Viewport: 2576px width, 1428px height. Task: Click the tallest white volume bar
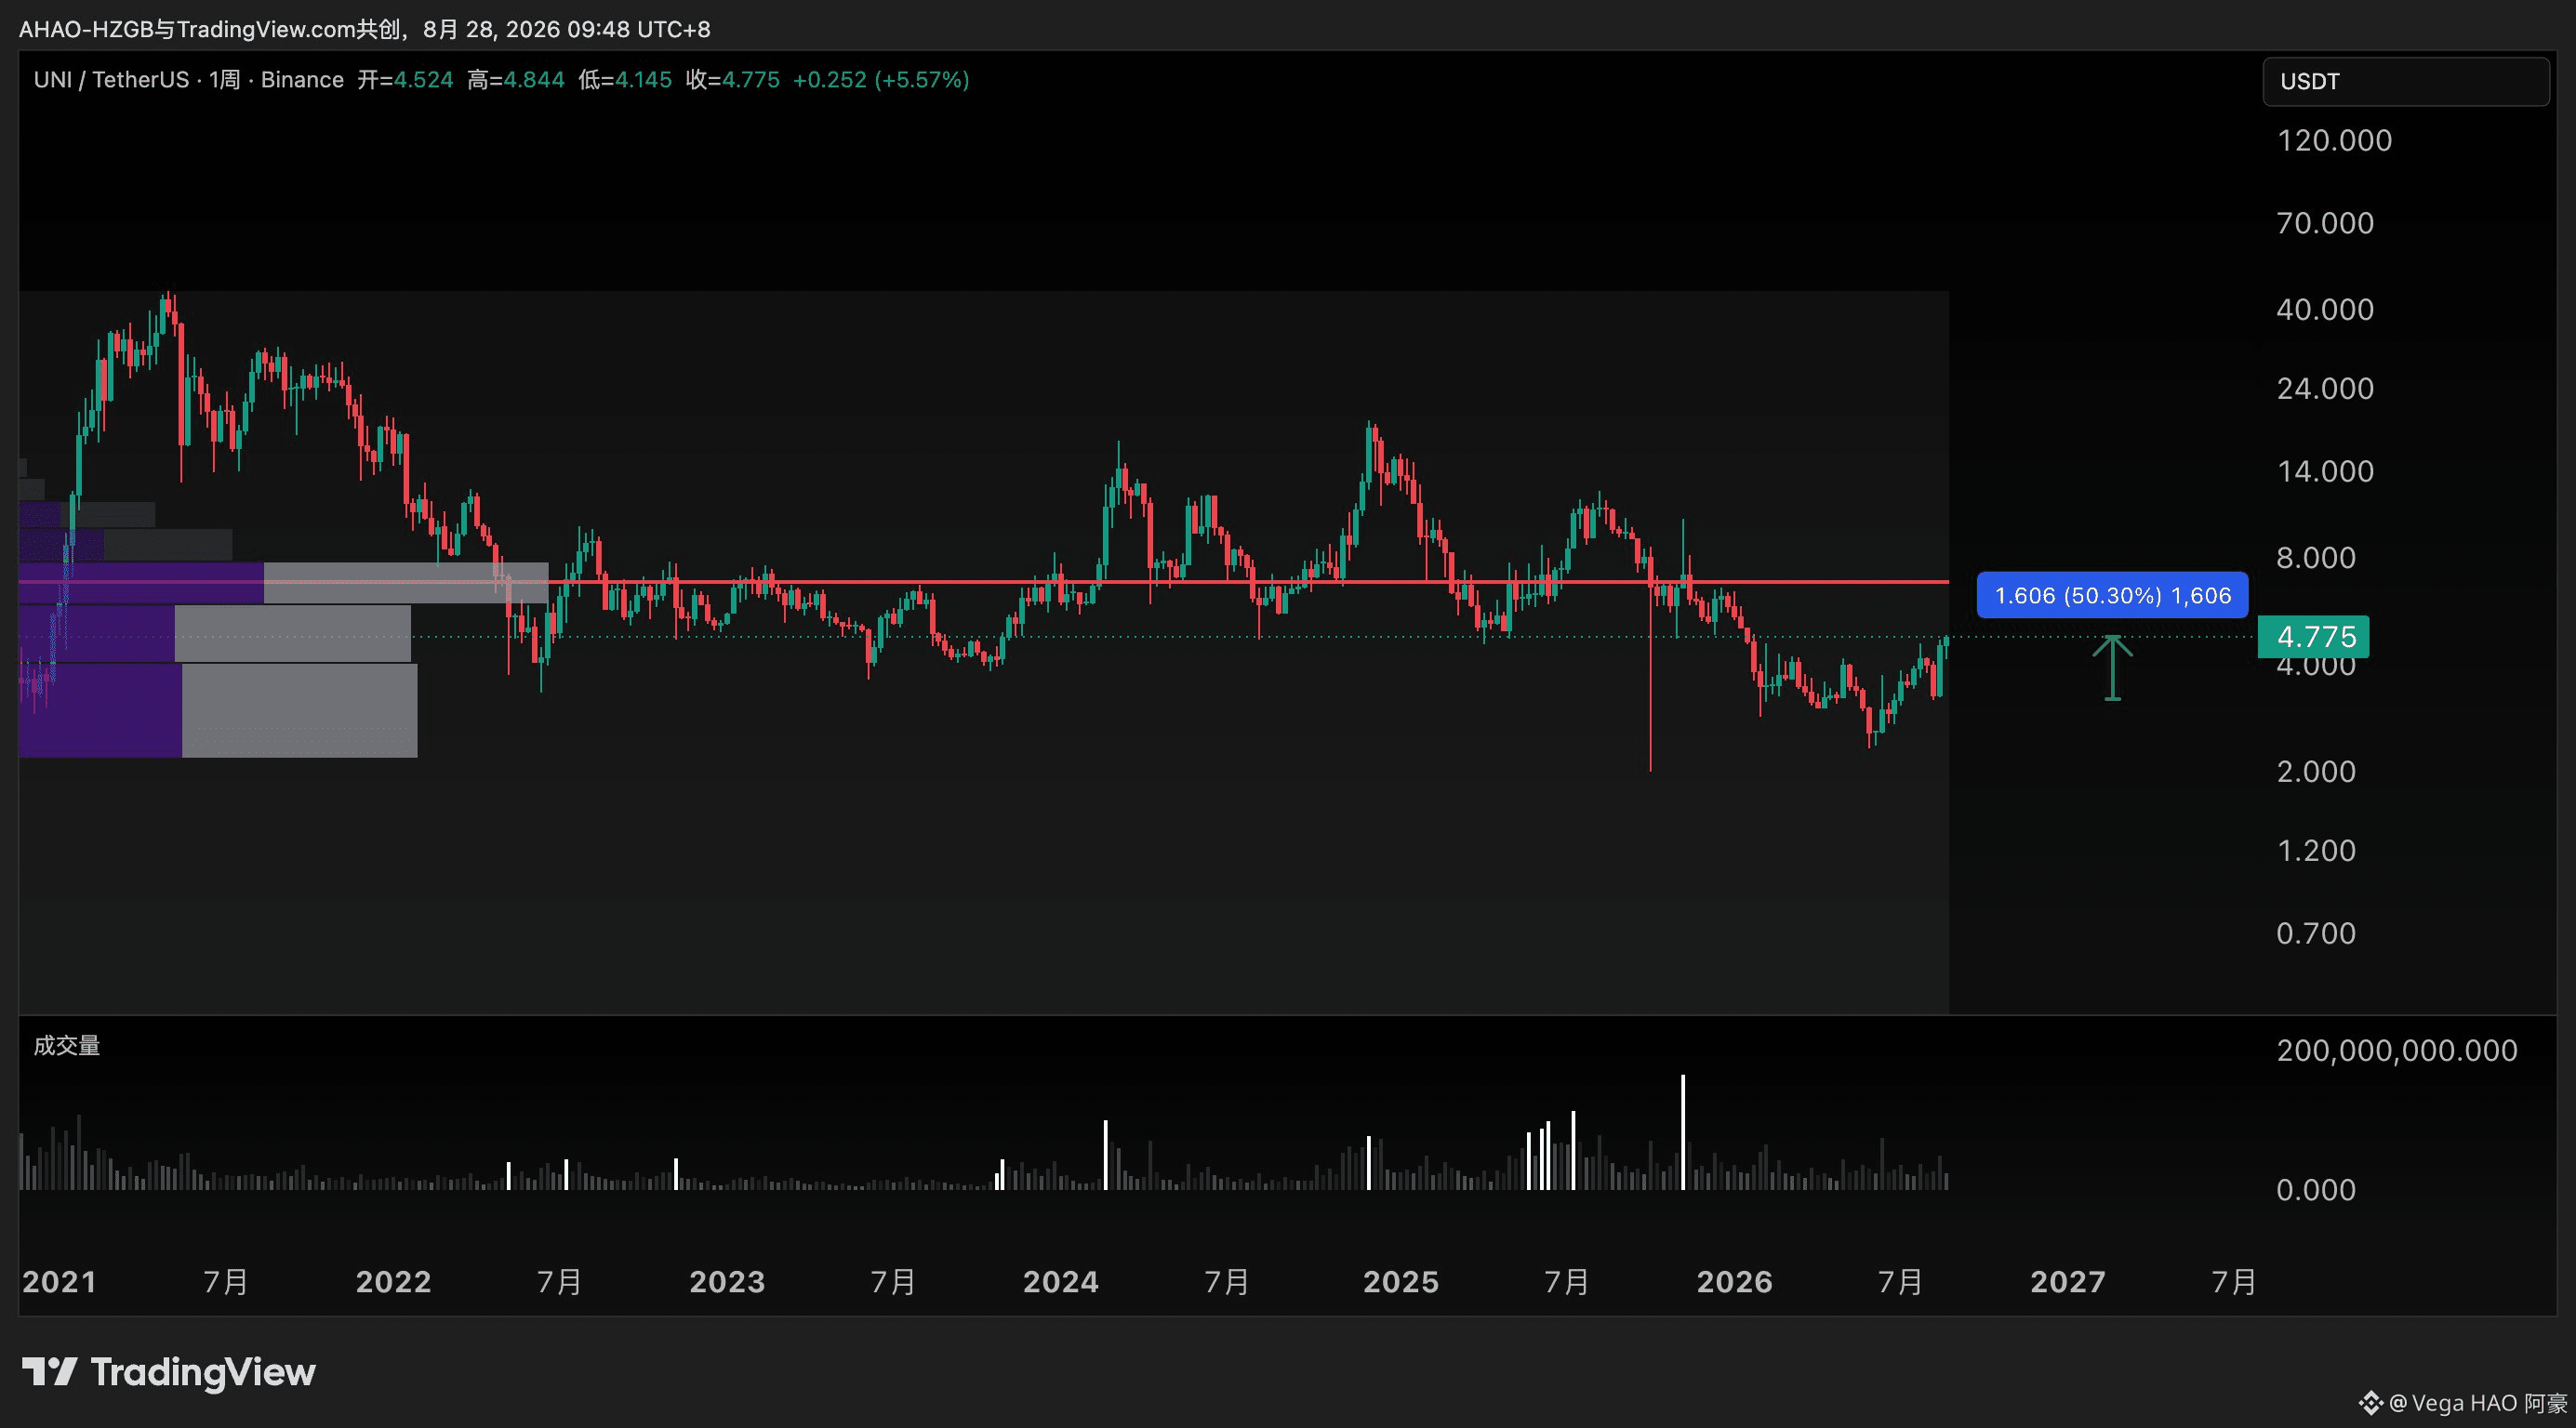pyautogui.click(x=1683, y=1132)
